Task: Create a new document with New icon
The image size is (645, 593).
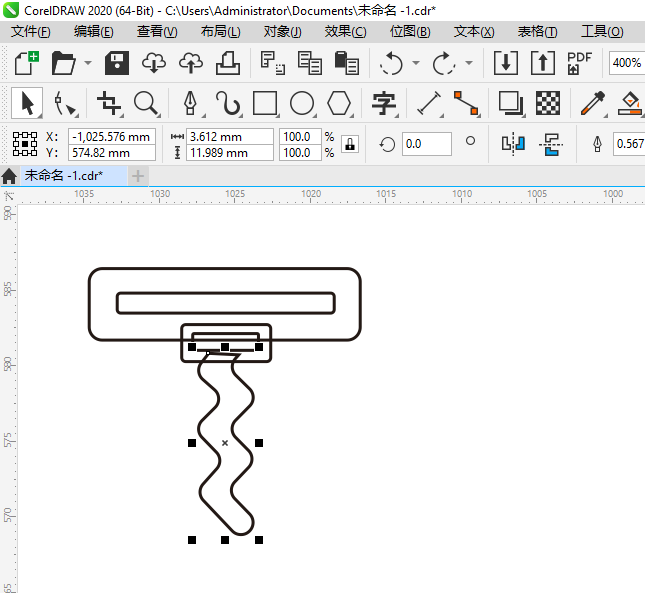Action: (27, 63)
